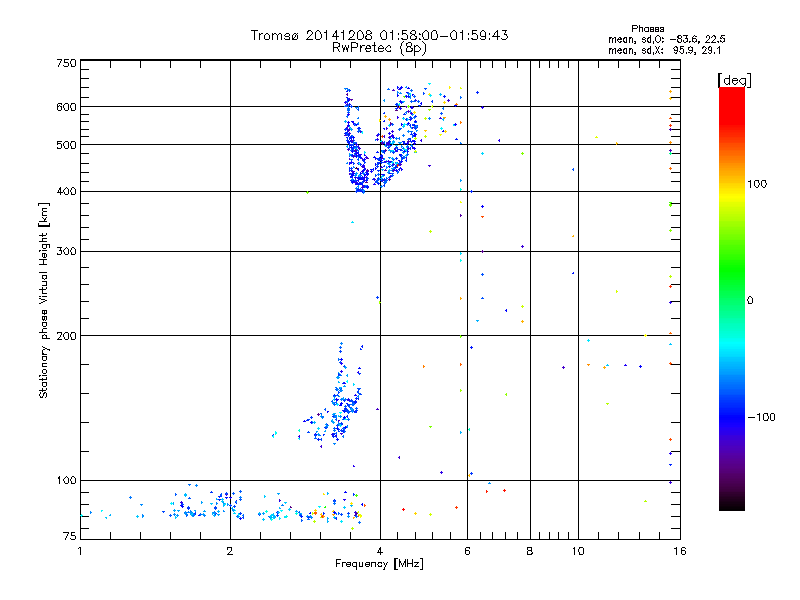Click the x-axis tick label '8'
The height and width of the screenshot is (600, 800).
(530, 551)
